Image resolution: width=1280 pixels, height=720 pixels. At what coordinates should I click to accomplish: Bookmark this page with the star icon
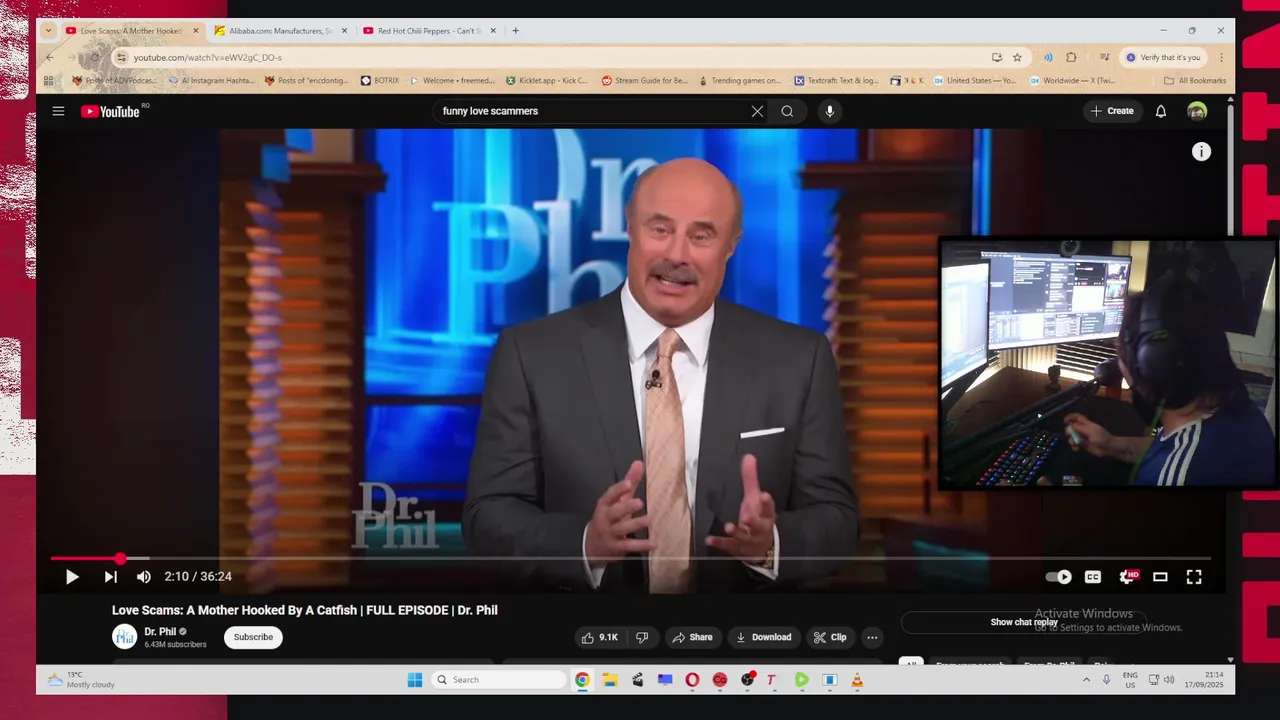coord(1017,58)
